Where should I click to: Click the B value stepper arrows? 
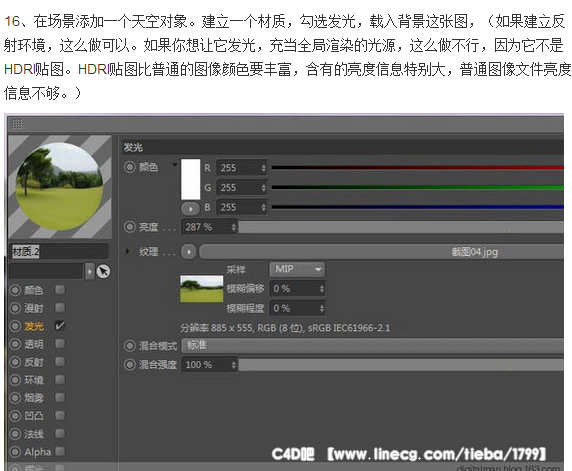pyautogui.click(x=263, y=207)
